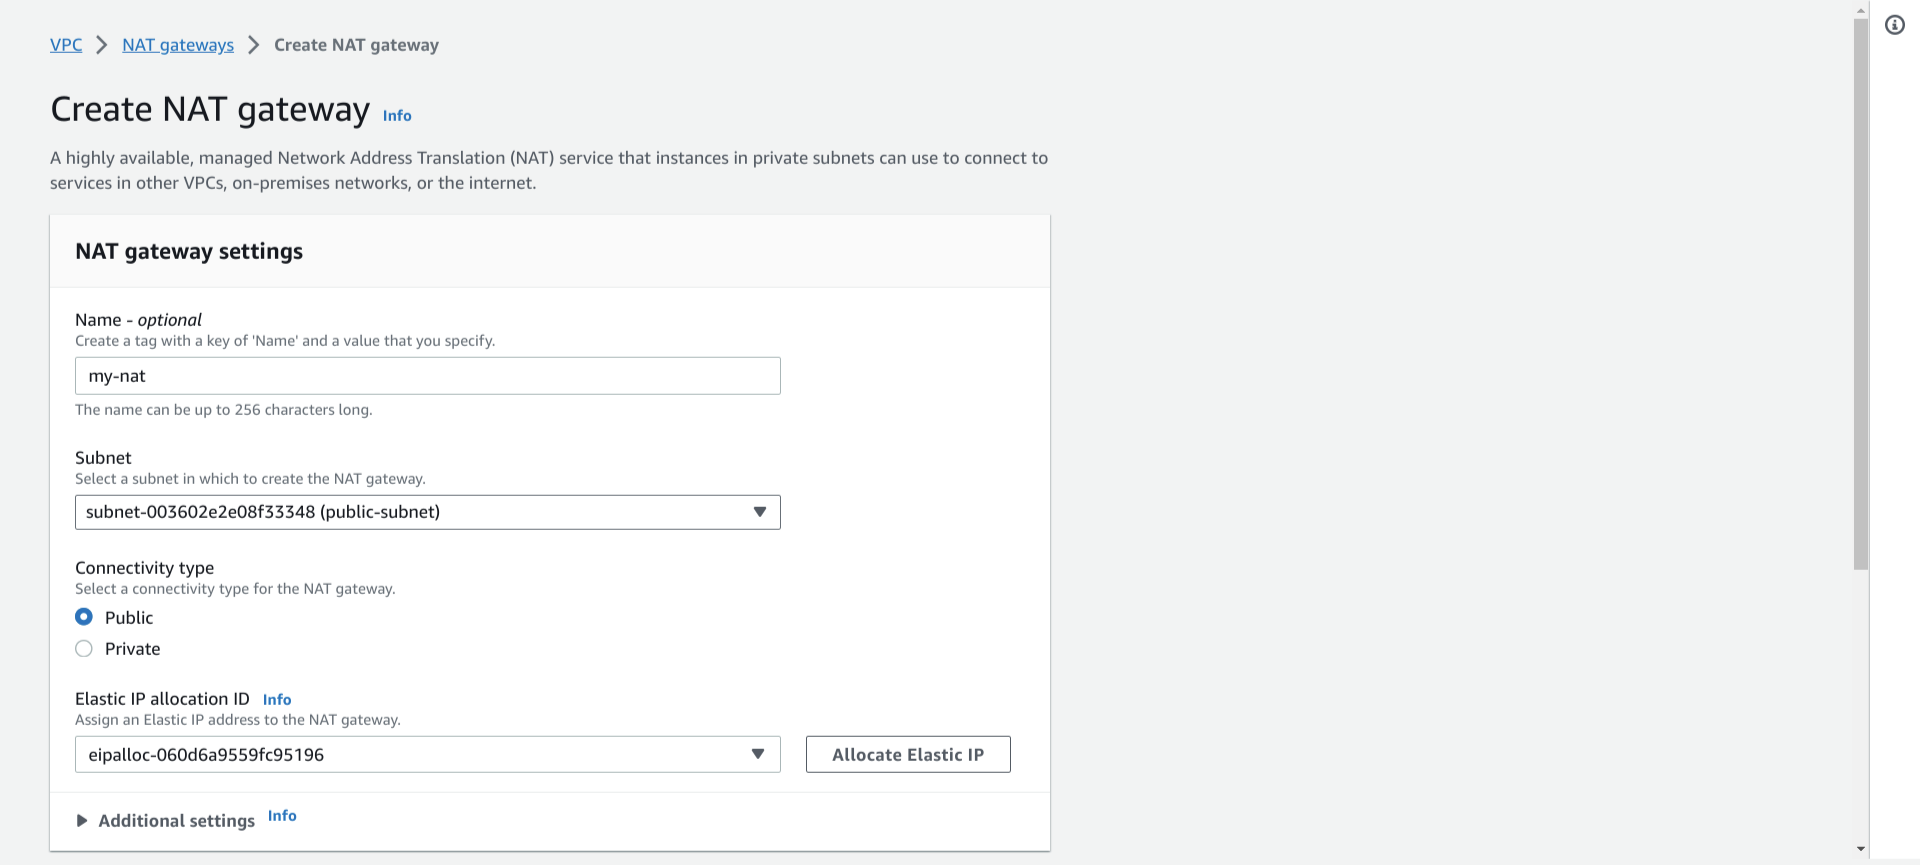Click the scrollbar down arrow
Screen dimensions: 1920x865
[x=1860, y=849]
